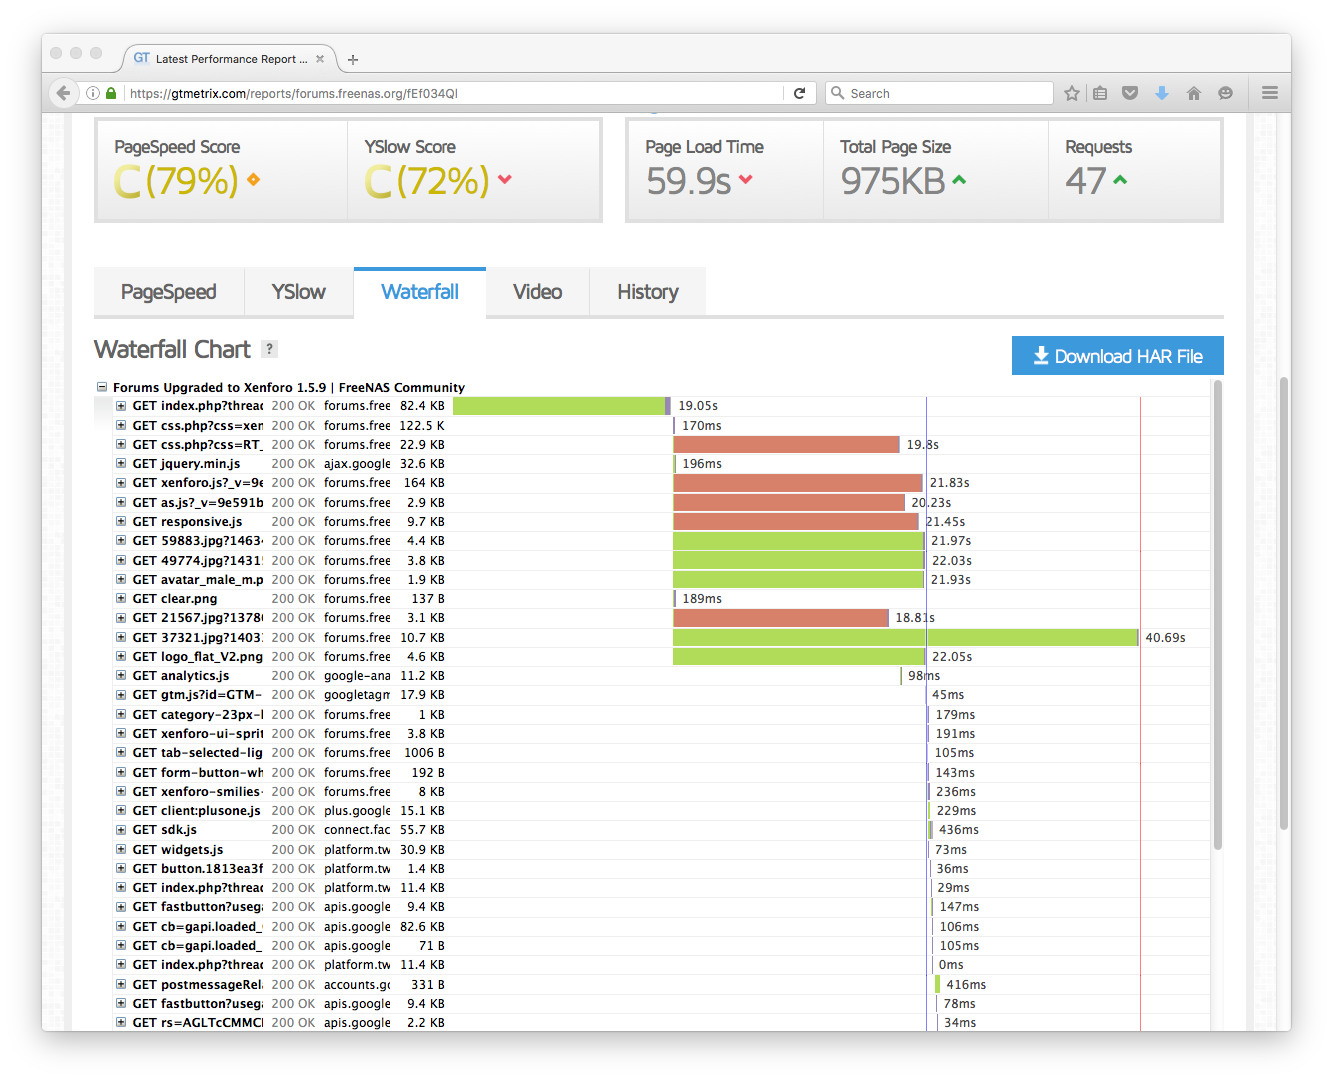Expand the GET xenforo.js request row
1333x1081 pixels.
(x=121, y=483)
